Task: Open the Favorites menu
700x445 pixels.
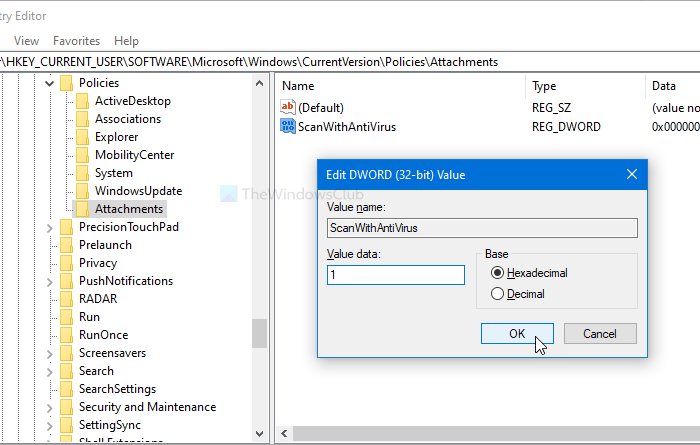Action: pyautogui.click(x=76, y=41)
